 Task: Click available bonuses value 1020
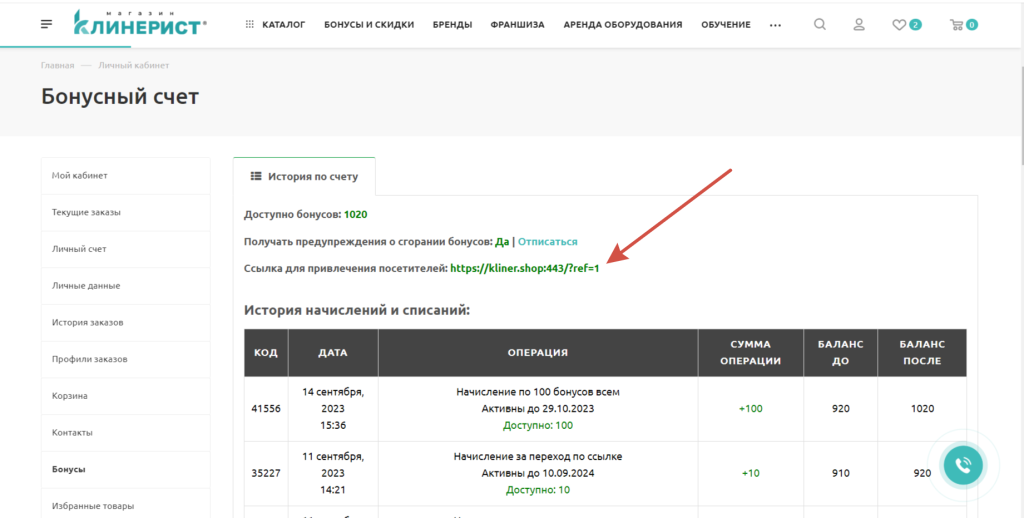[355, 214]
